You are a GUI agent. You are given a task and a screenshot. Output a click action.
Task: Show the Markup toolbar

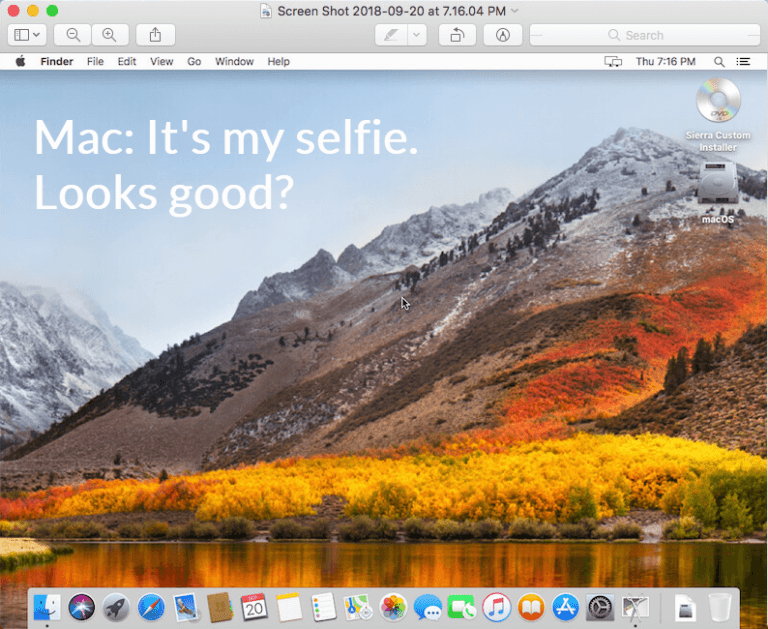pyautogui.click(x=503, y=35)
